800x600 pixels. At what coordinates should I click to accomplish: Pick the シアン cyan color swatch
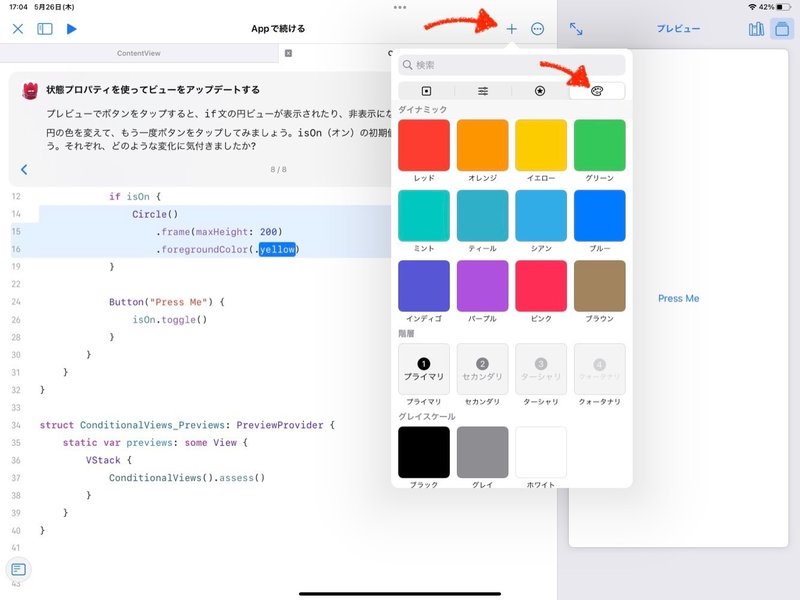[541, 215]
